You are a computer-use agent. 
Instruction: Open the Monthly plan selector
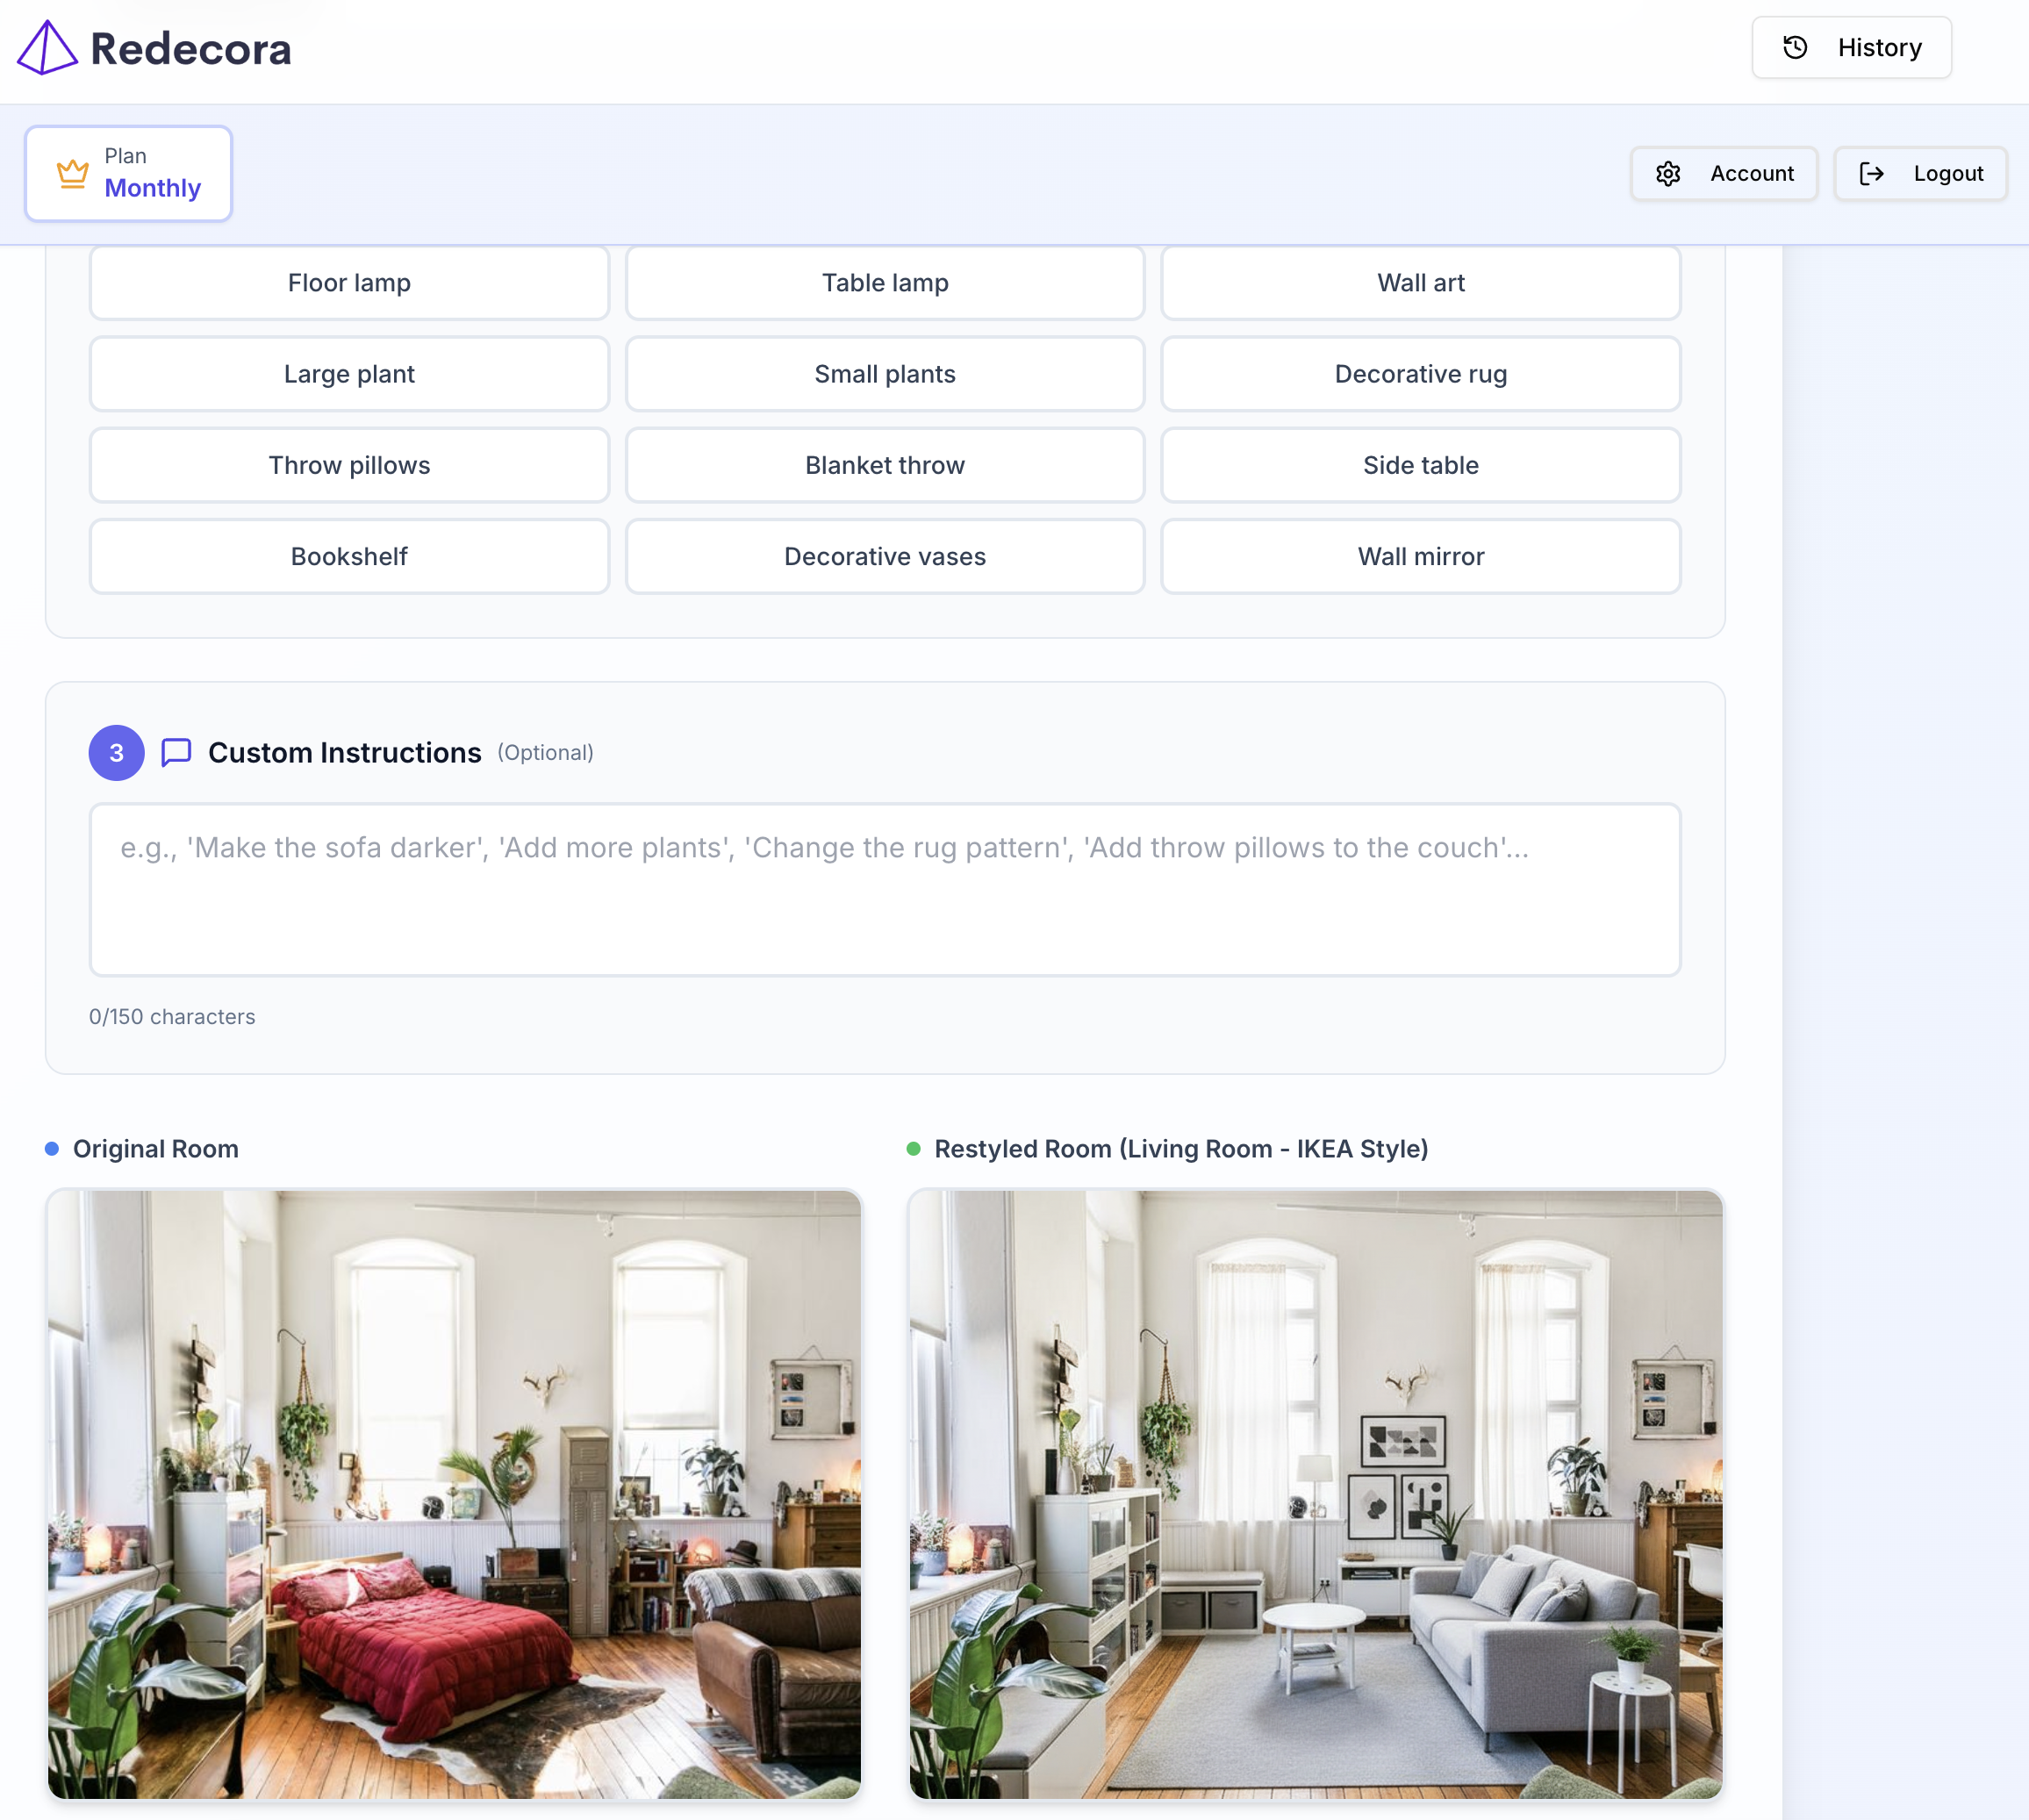[129, 174]
